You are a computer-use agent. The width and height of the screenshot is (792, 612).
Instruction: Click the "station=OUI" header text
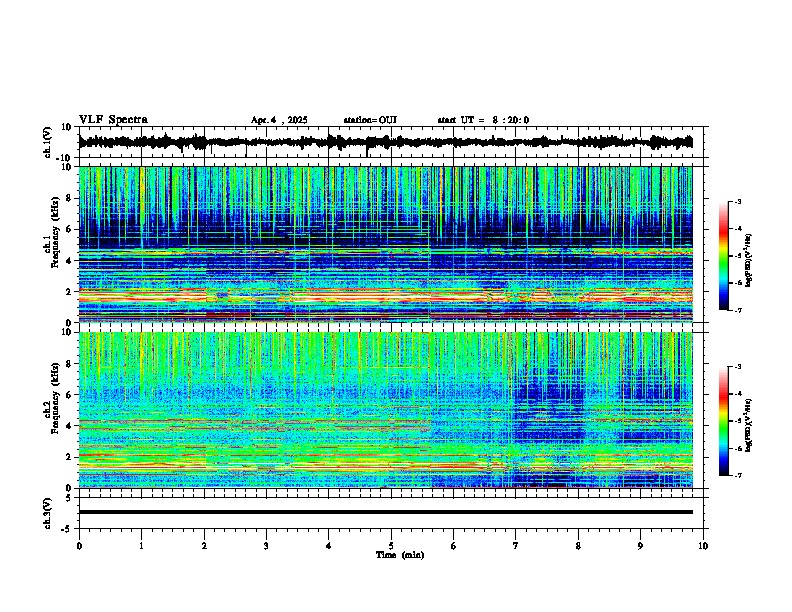tap(370, 120)
